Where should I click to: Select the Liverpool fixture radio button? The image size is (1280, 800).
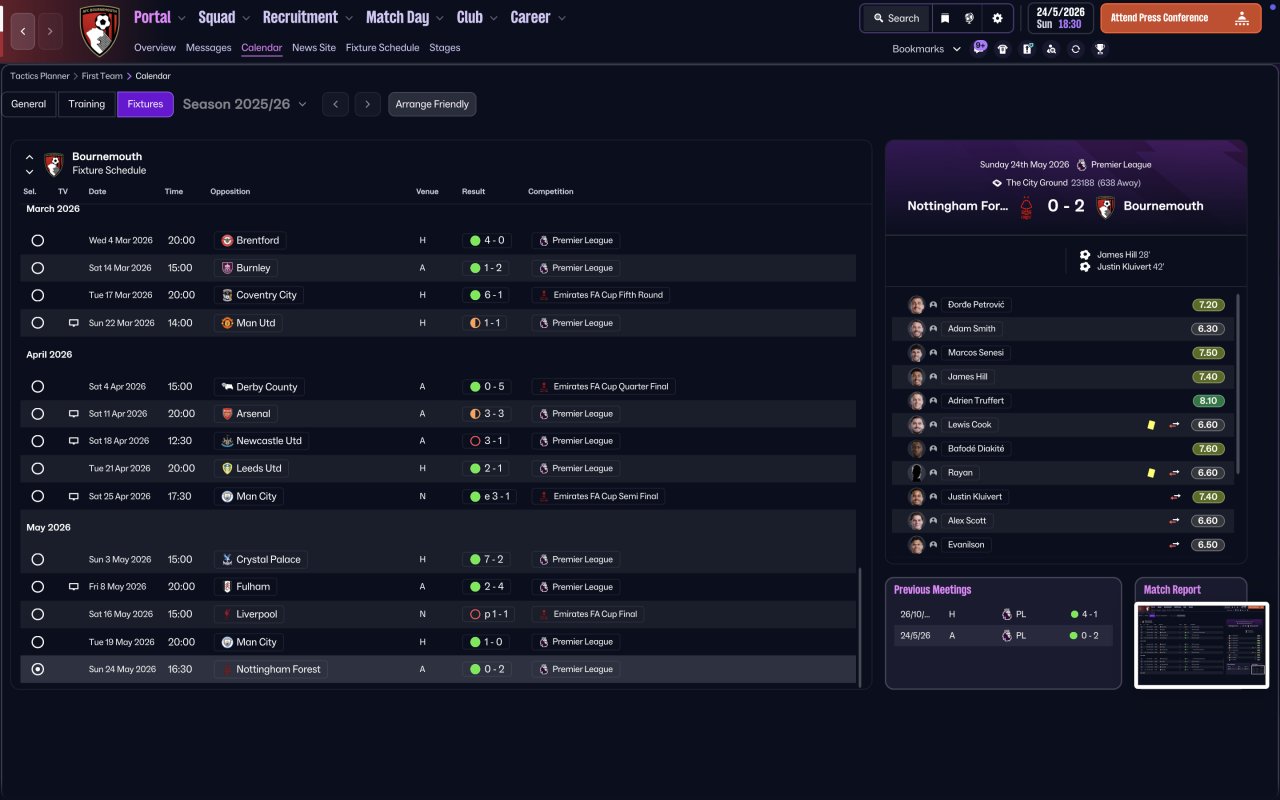(38, 615)
